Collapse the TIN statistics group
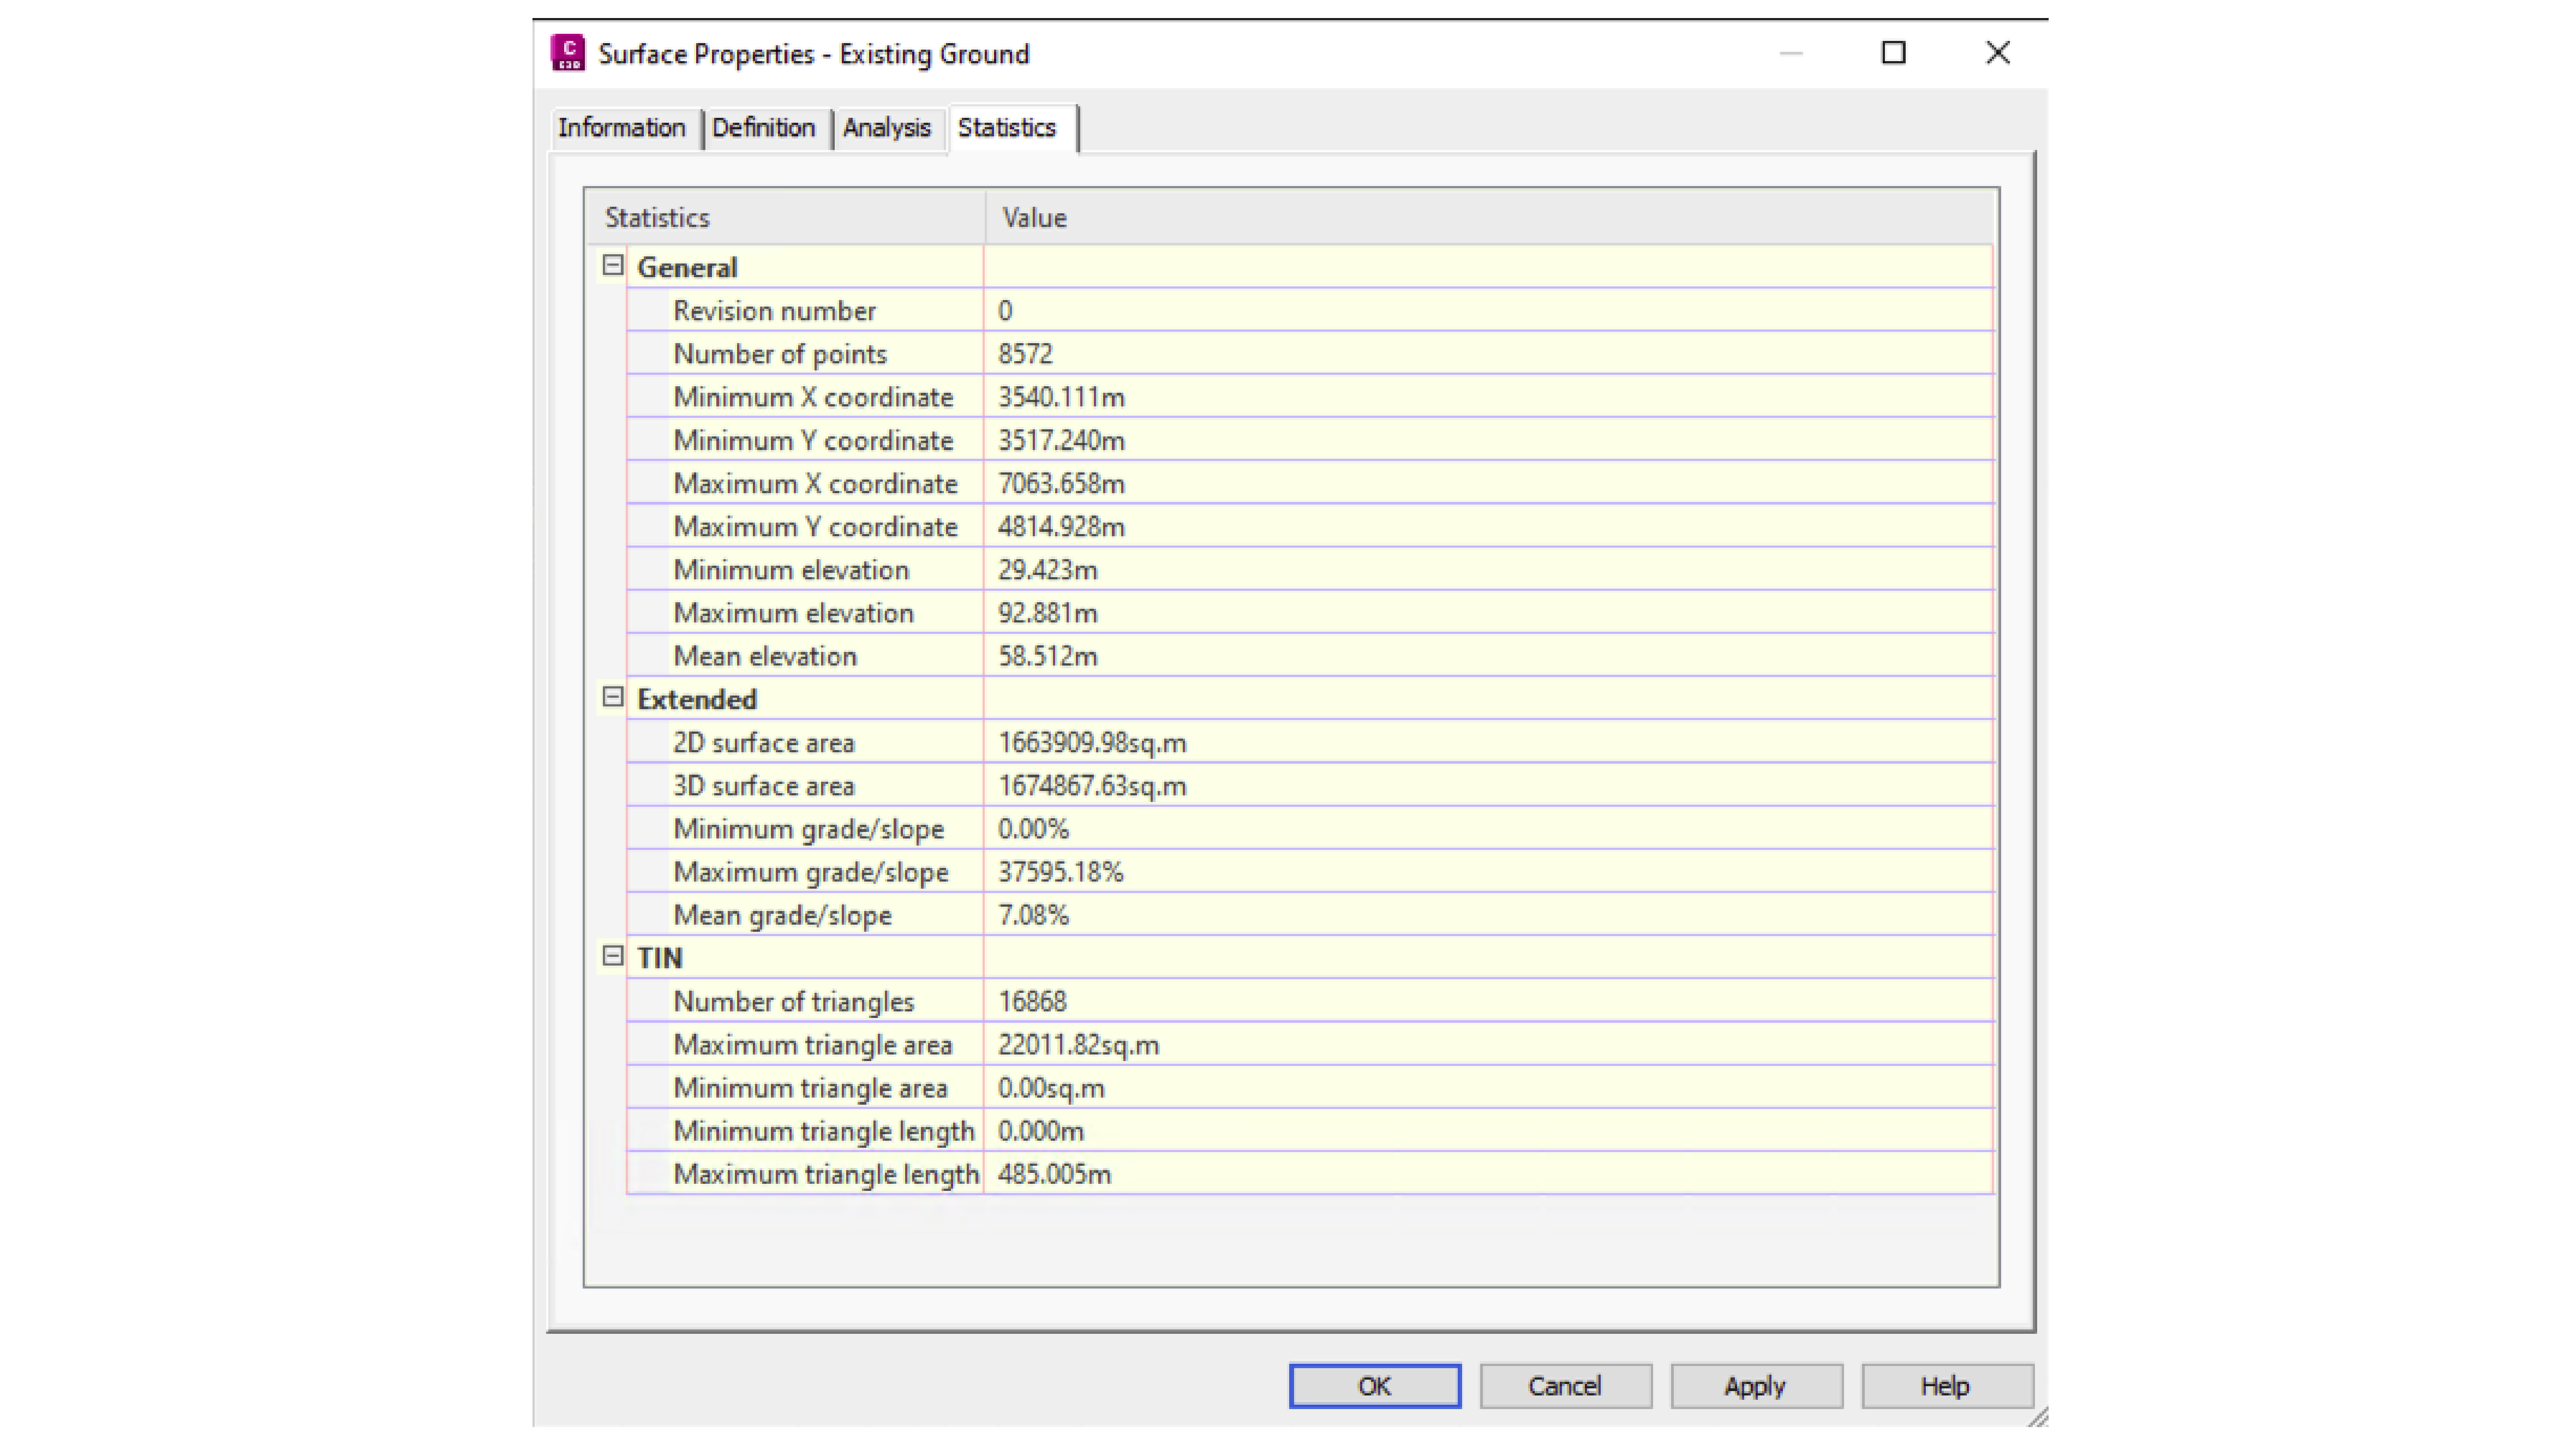The height and width of the screenshot is (1456, 2574). [x=613, y=956]
